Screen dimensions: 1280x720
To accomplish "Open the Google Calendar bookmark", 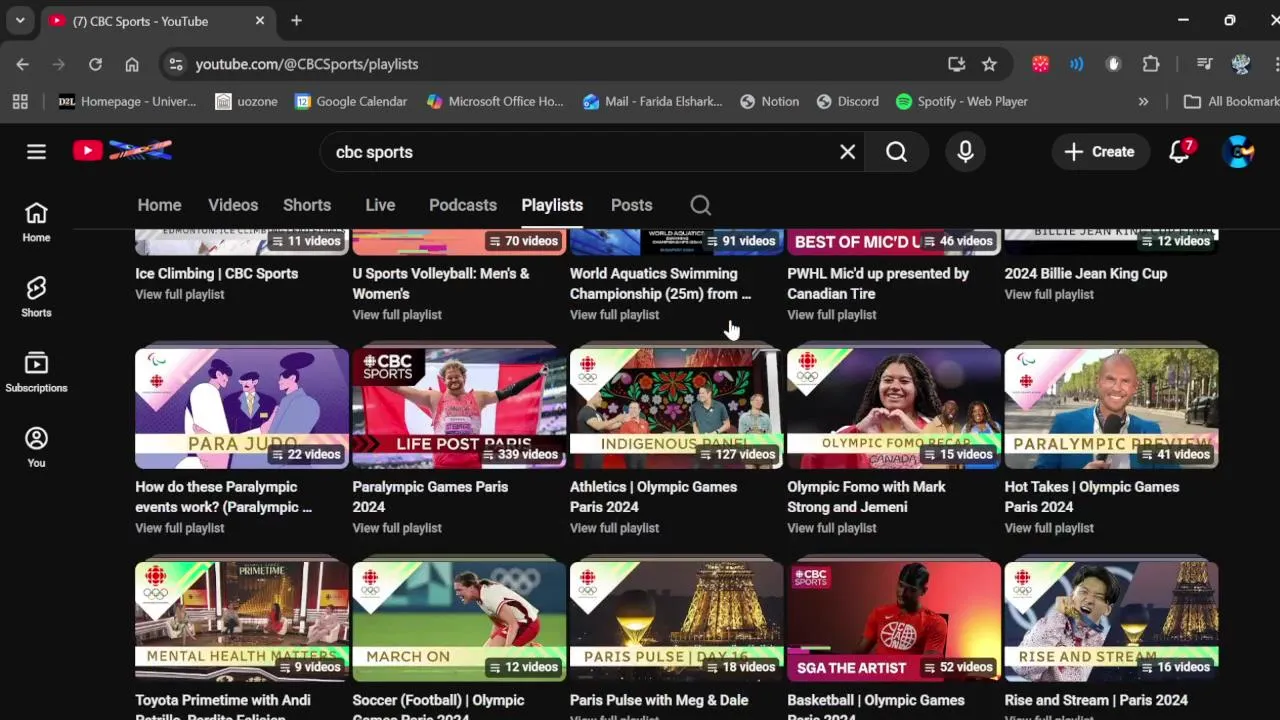I will (351, 101).
